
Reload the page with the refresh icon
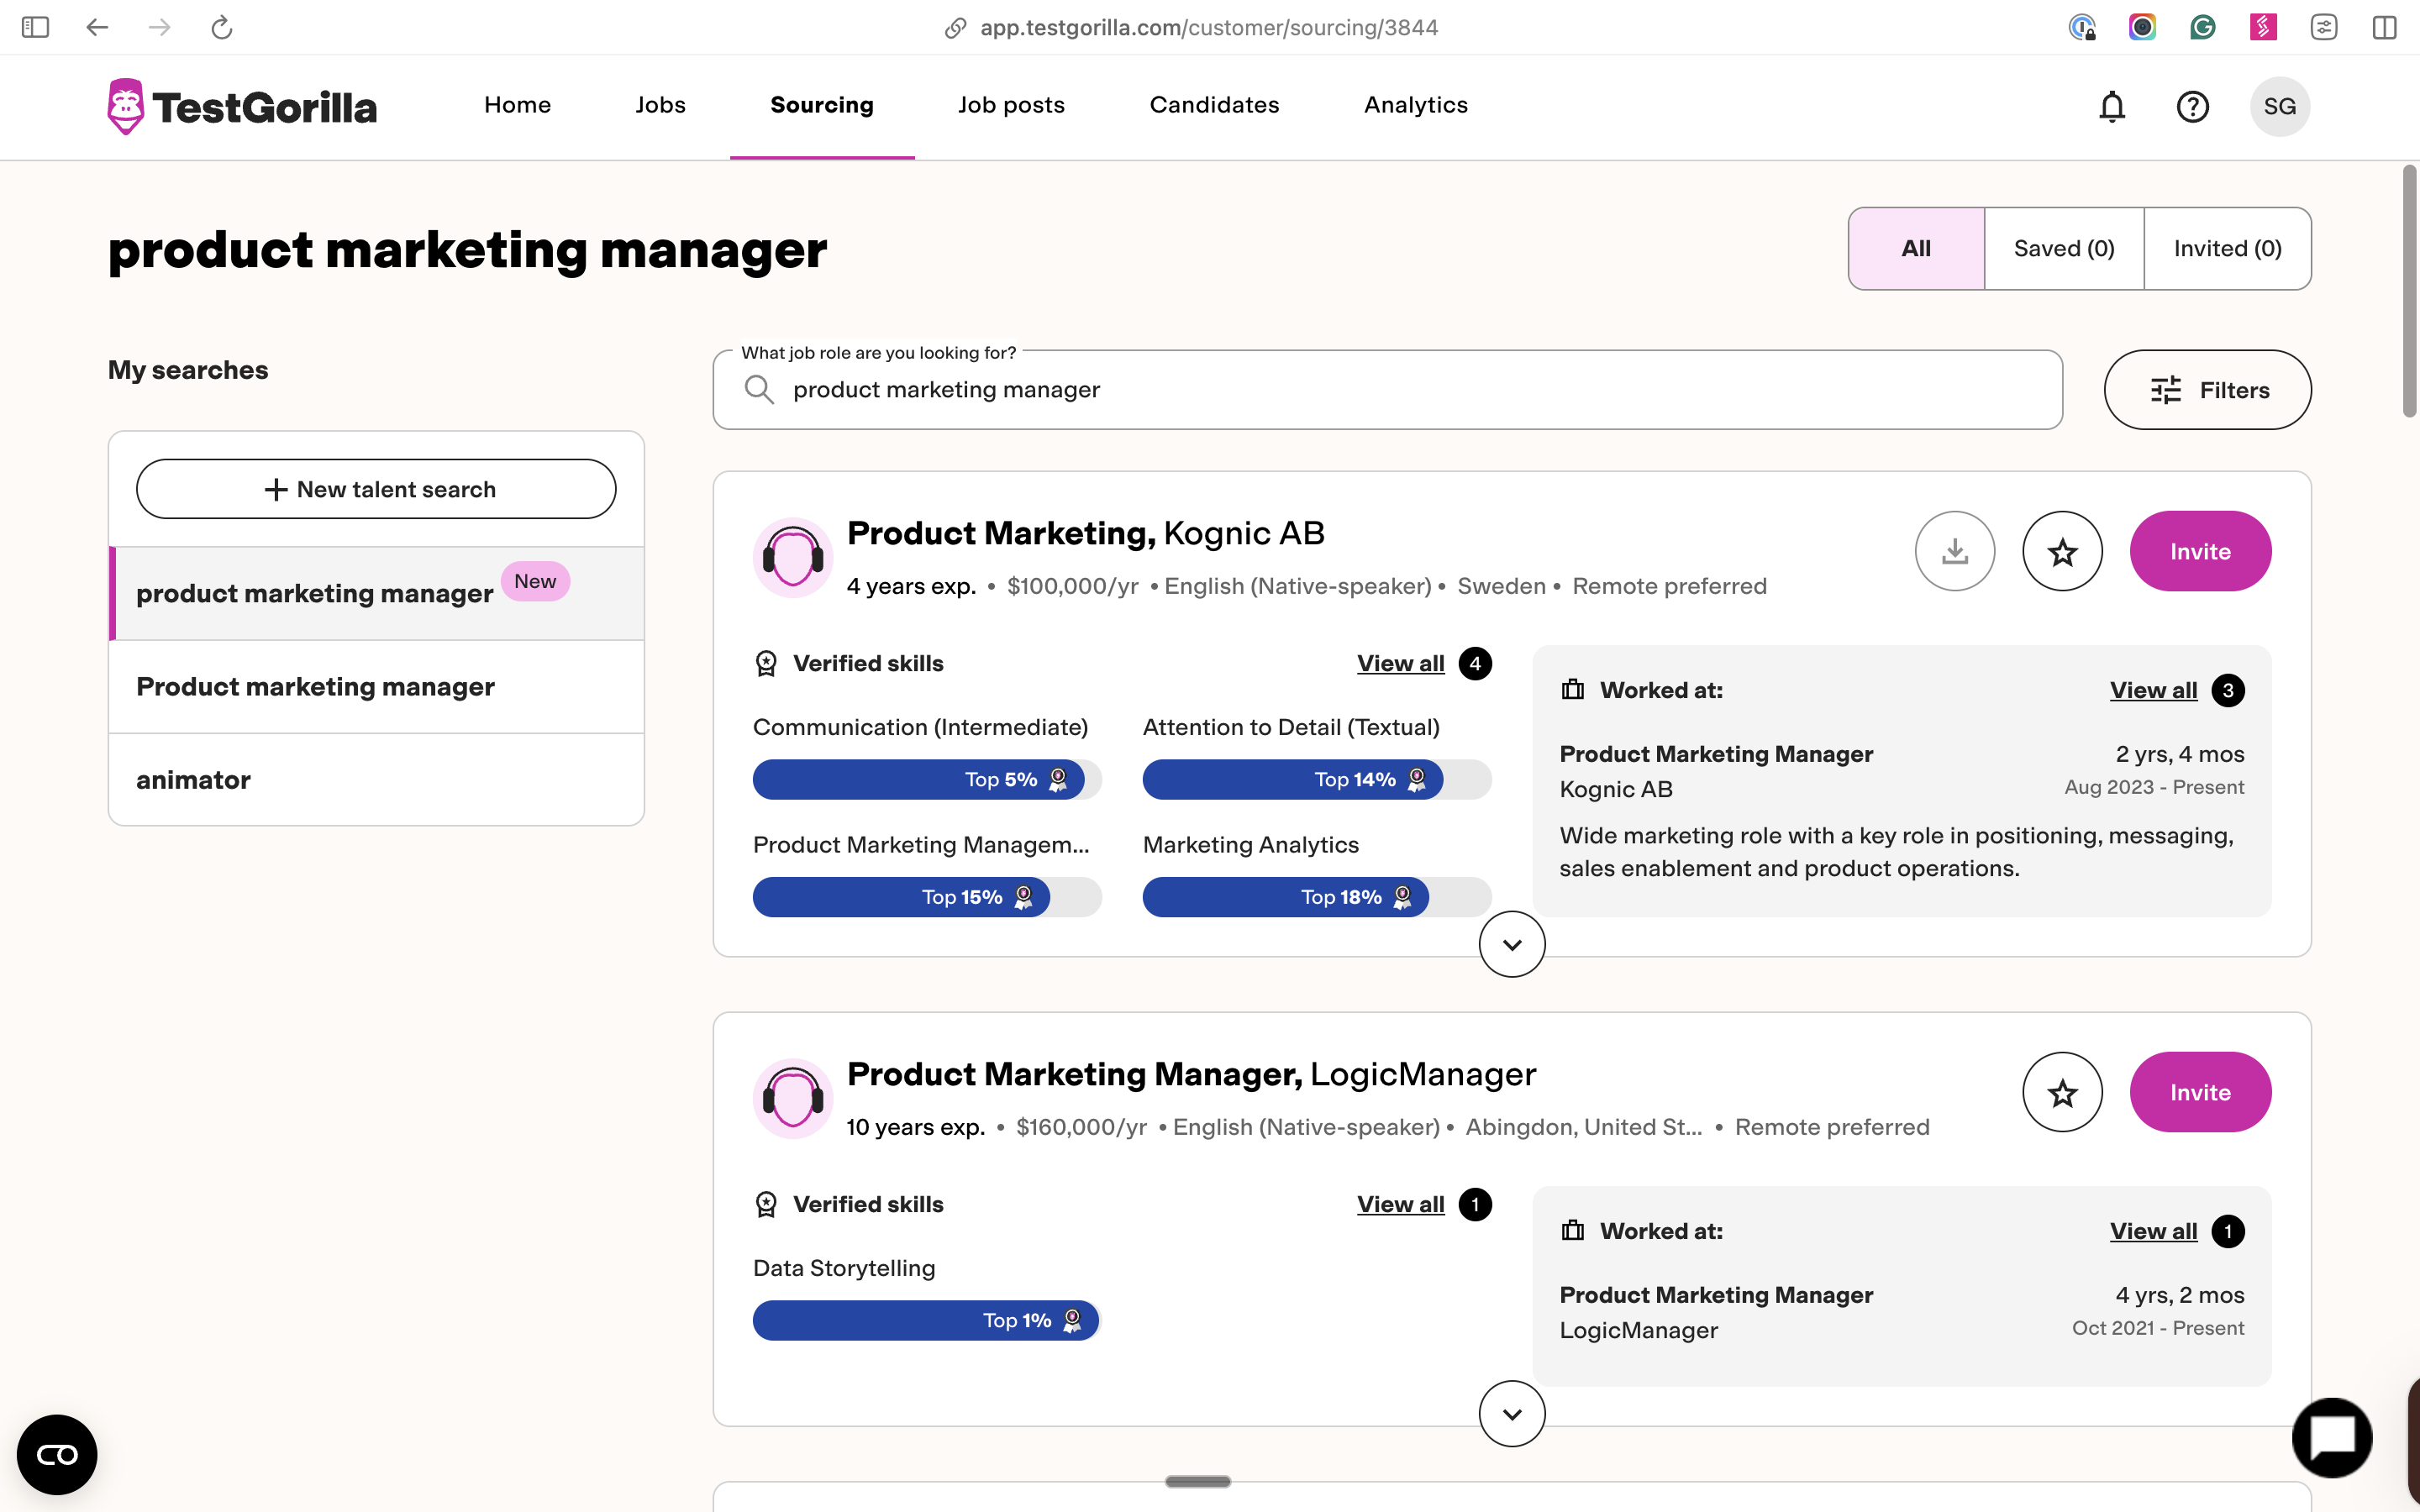click(x=222, y=27)
